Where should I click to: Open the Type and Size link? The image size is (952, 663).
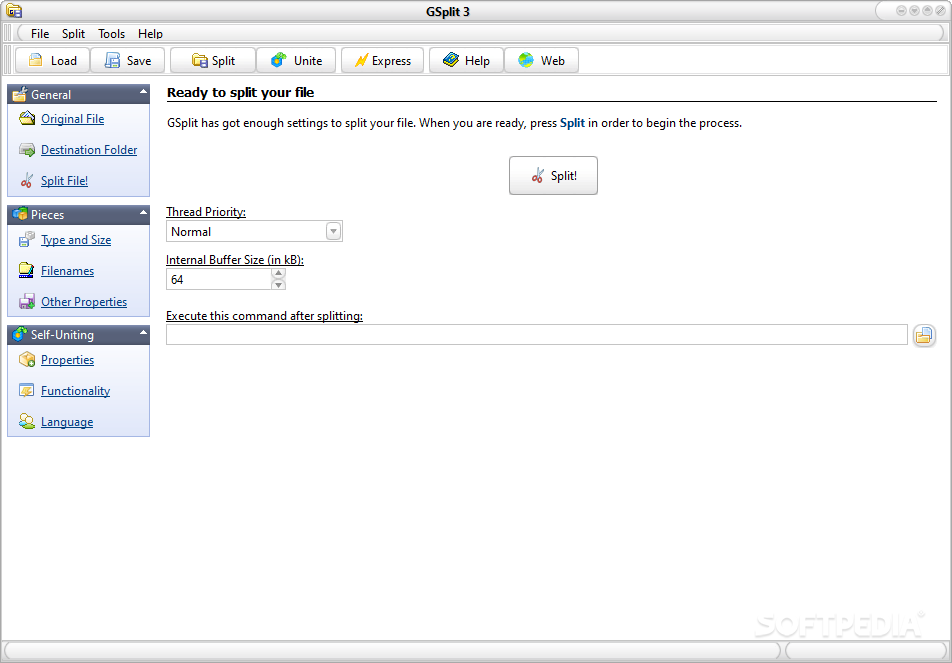tap(76, 240)
